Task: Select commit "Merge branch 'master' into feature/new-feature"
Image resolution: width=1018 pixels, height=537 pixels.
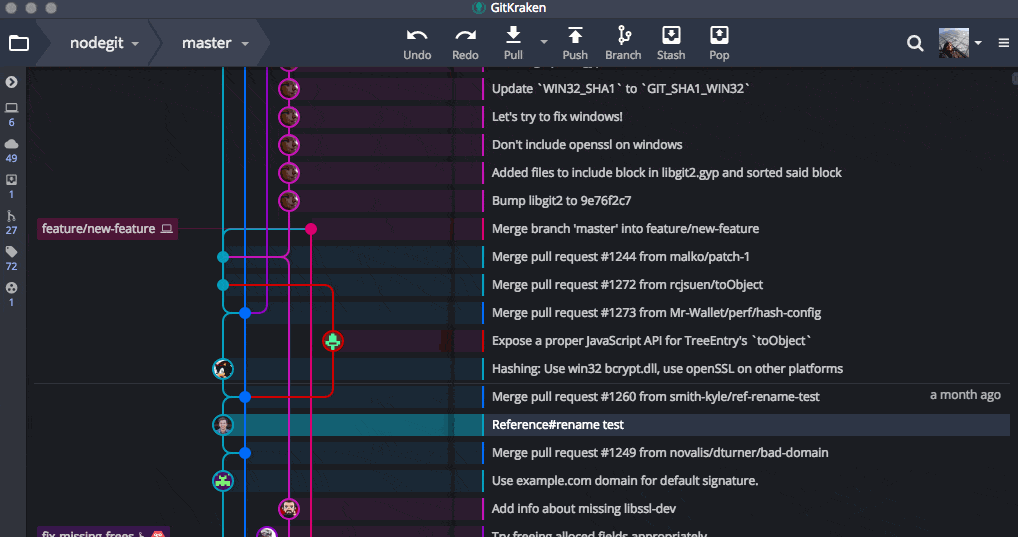Action: click(625, 229)
